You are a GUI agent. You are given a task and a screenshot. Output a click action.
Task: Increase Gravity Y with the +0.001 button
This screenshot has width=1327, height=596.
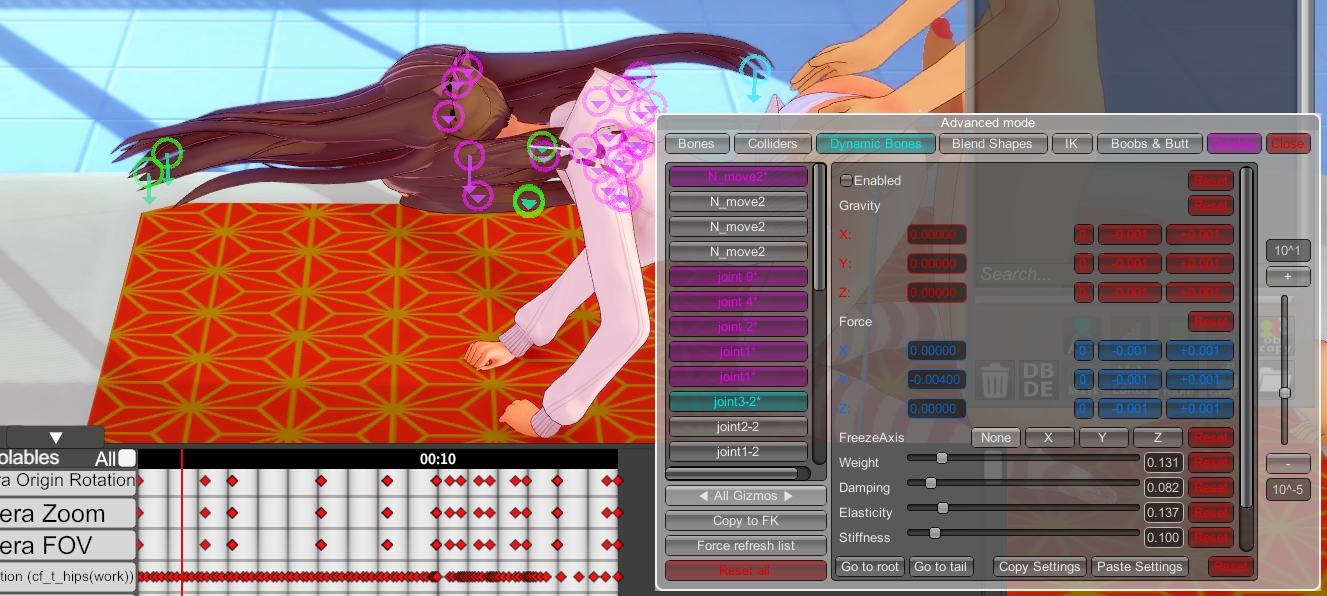(1200, 264)
